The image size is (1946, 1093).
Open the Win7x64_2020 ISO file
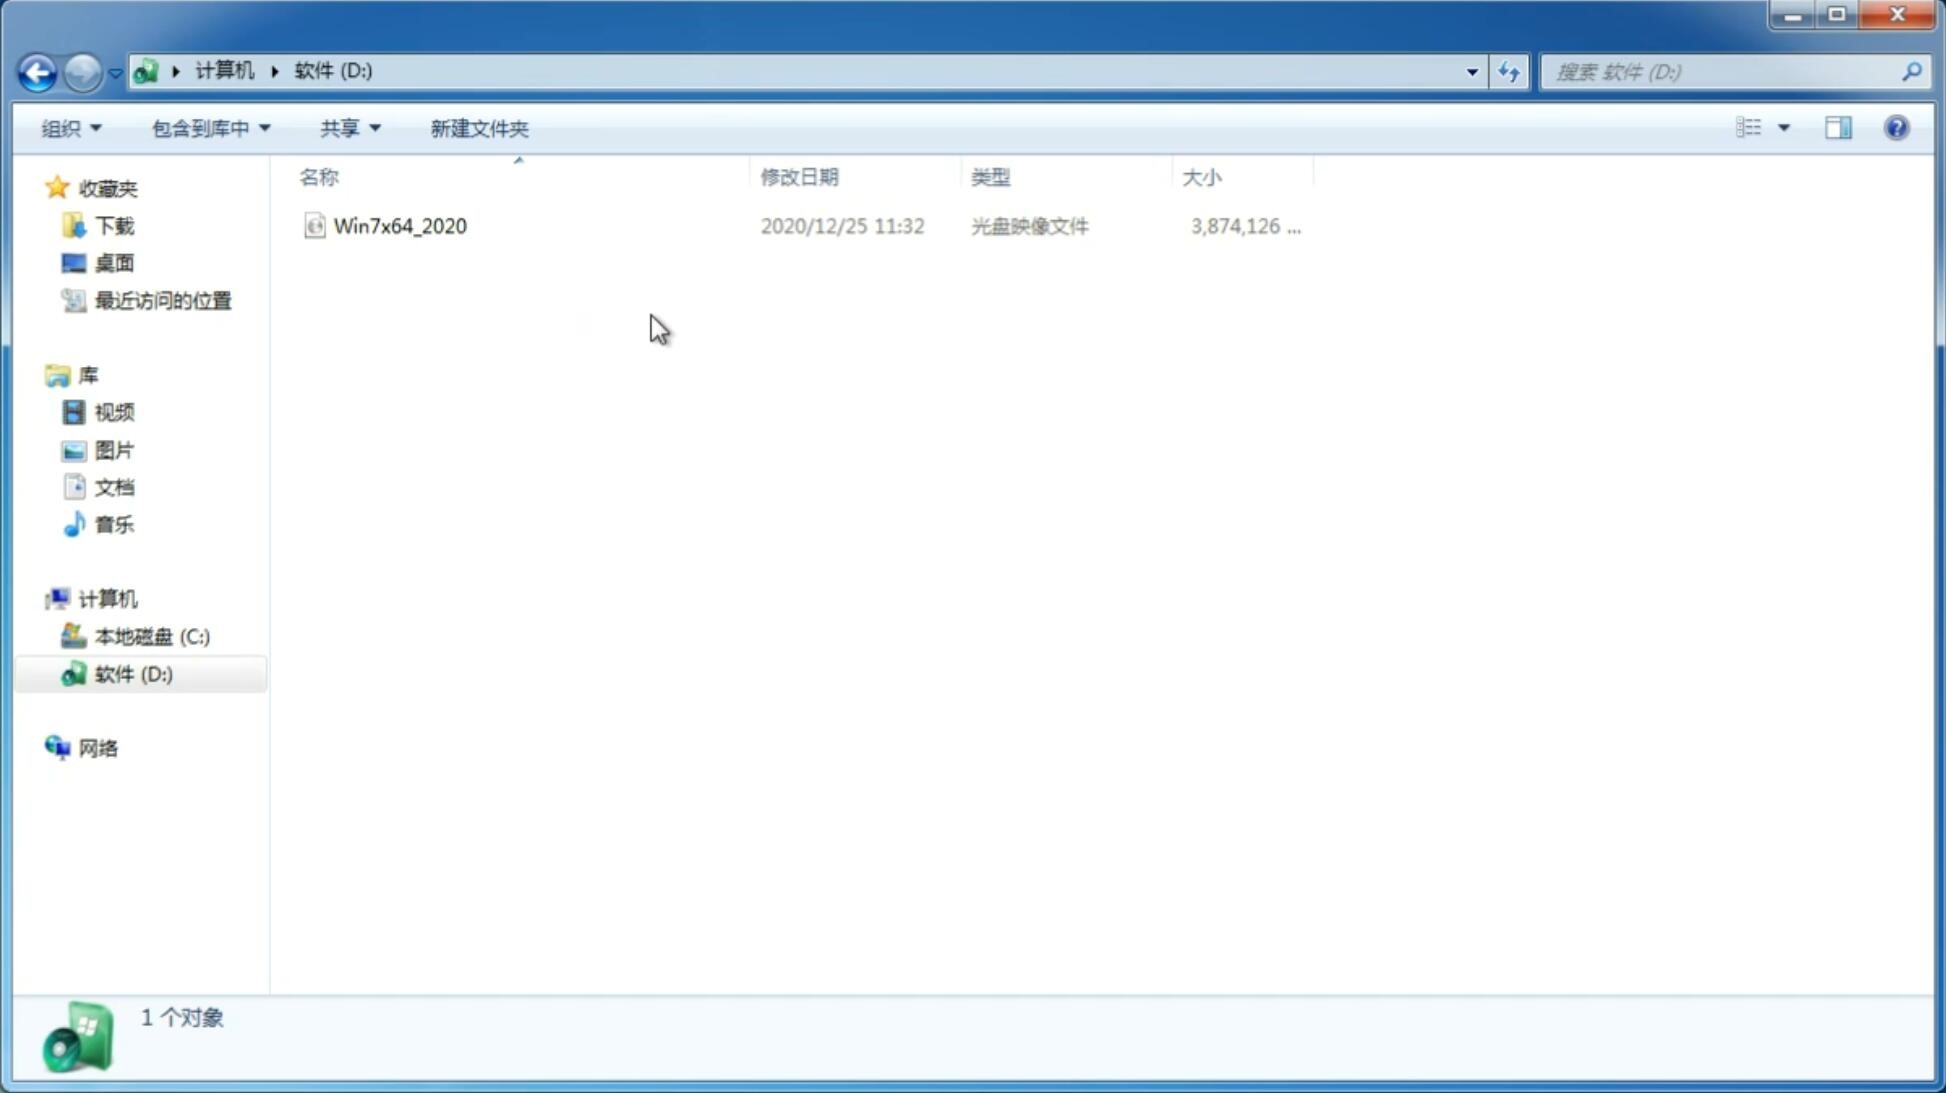398,224
